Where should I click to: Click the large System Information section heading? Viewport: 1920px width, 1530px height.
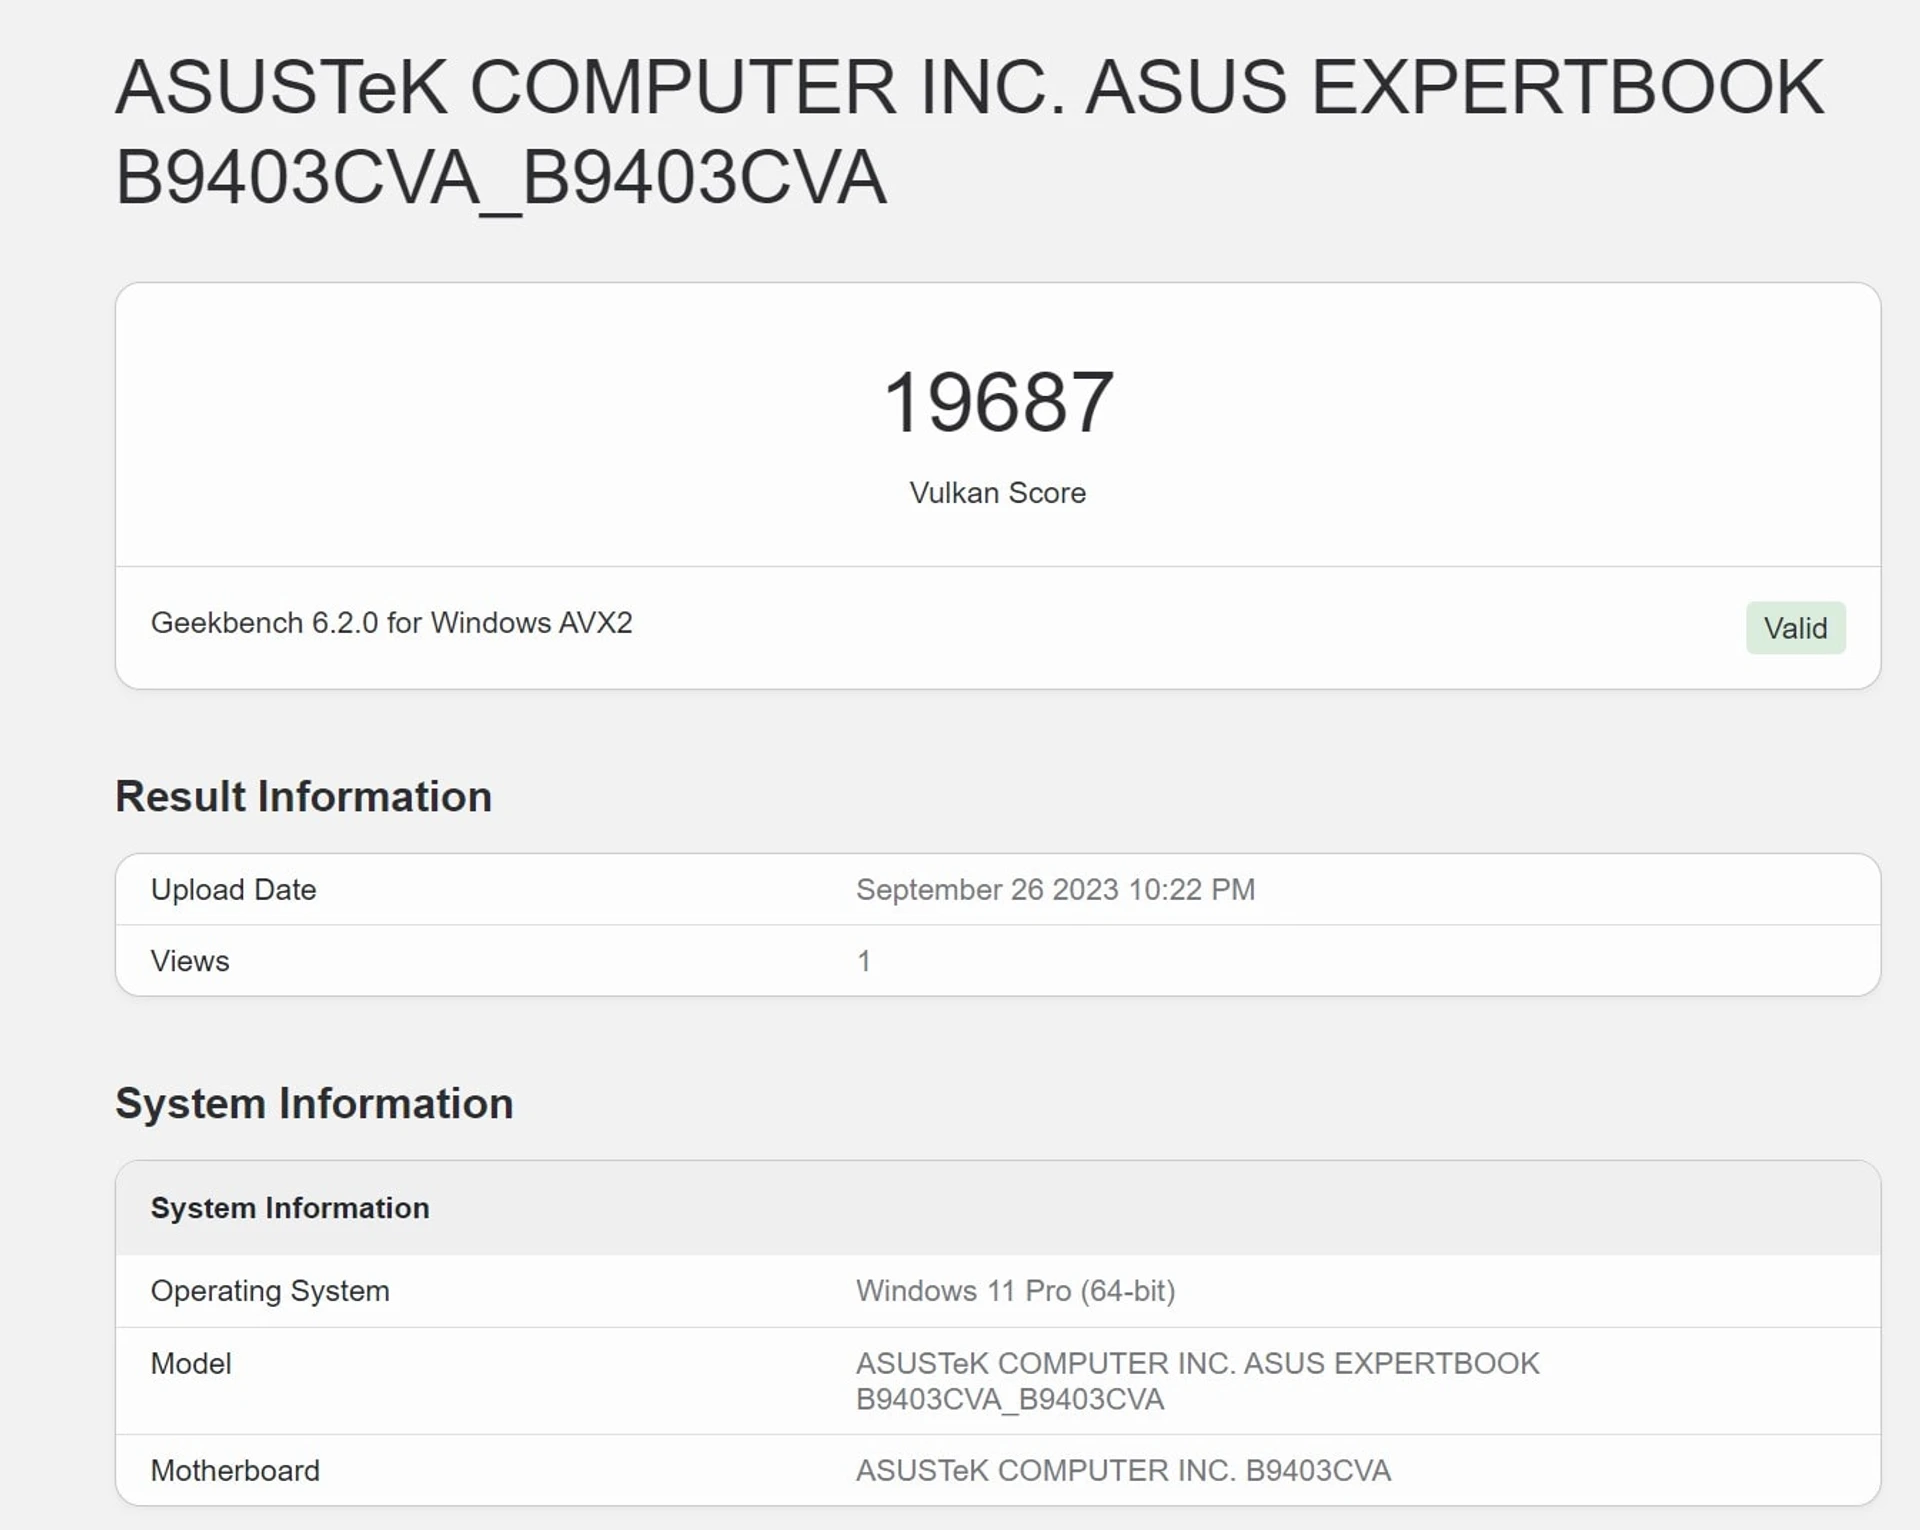click(314, 1104)
